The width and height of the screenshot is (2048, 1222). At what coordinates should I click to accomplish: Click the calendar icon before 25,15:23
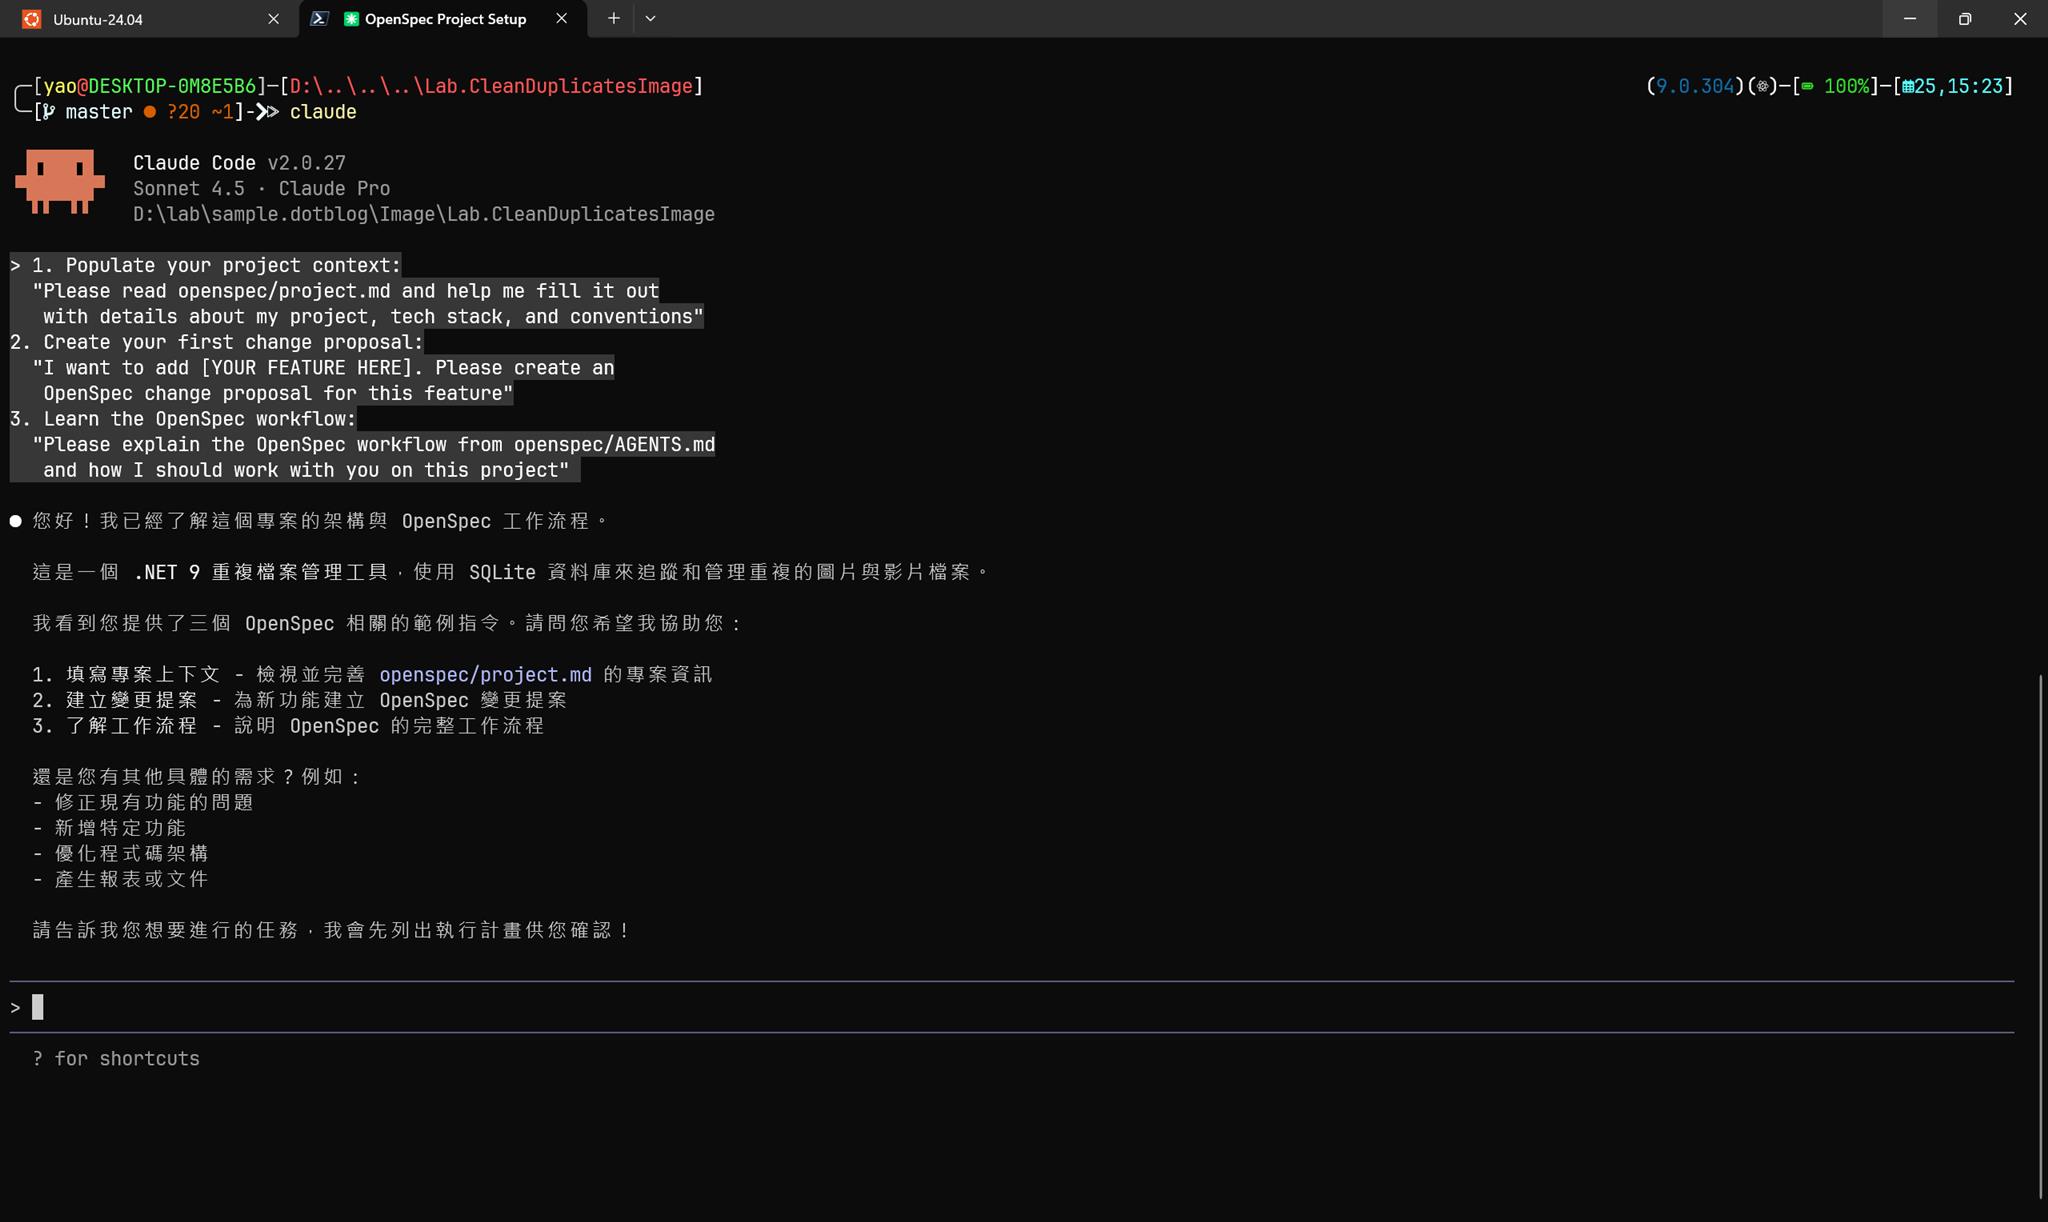(x=1908, y=87)
